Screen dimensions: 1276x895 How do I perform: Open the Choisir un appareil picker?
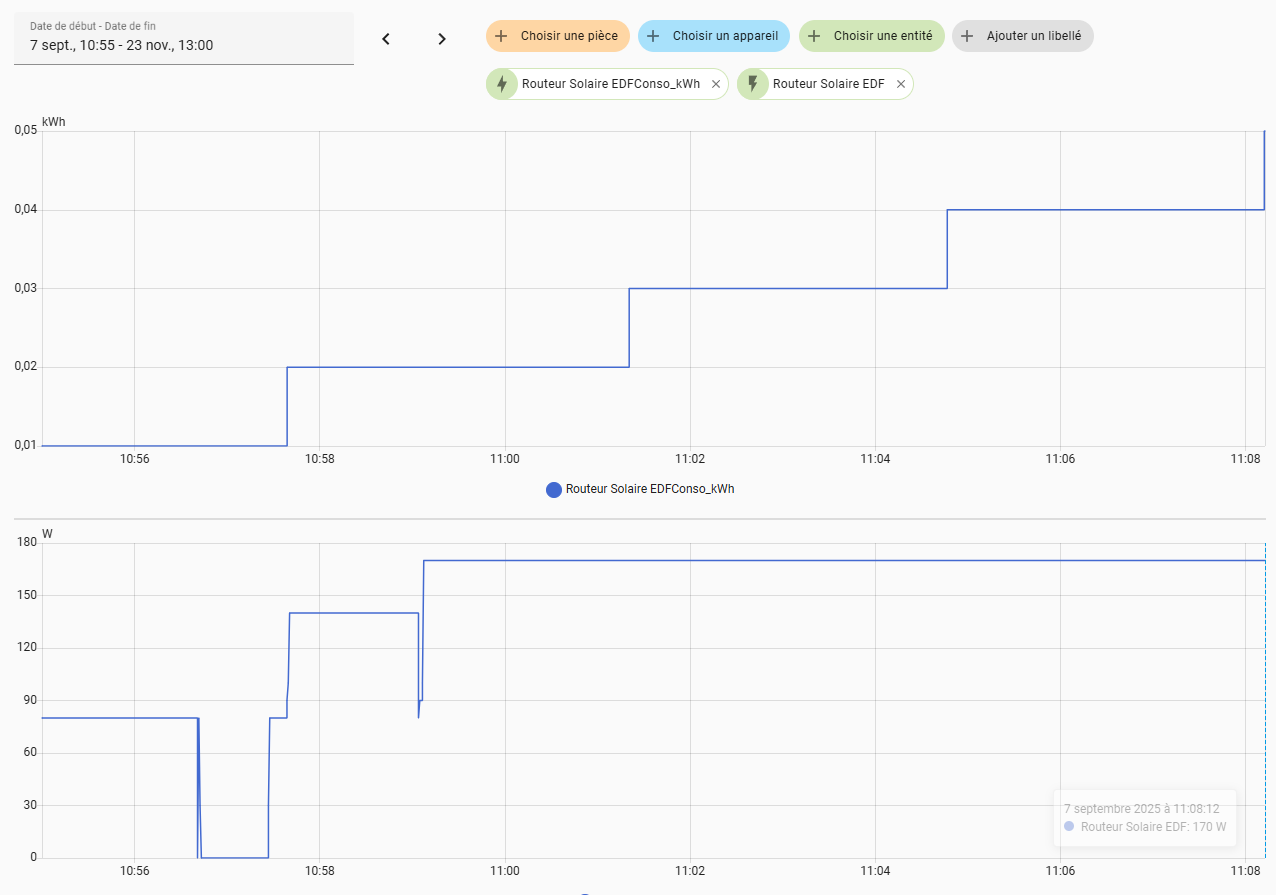(x=713, y=36)
